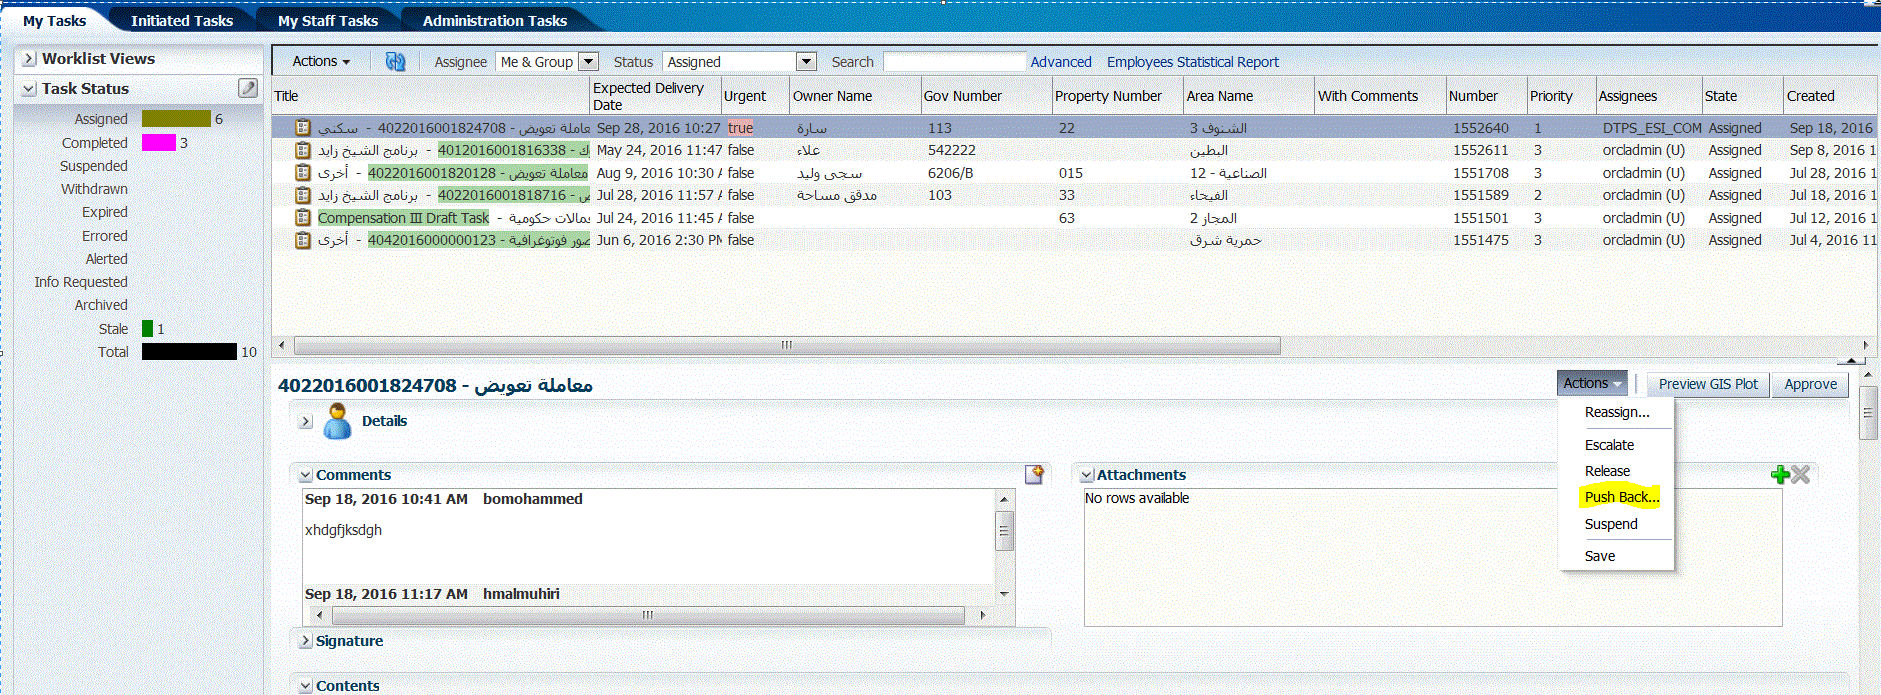Add a new comment using the Comments icon
Image resolution: width=1881 pixels, height=695 pixels.
coord(1034,474)
